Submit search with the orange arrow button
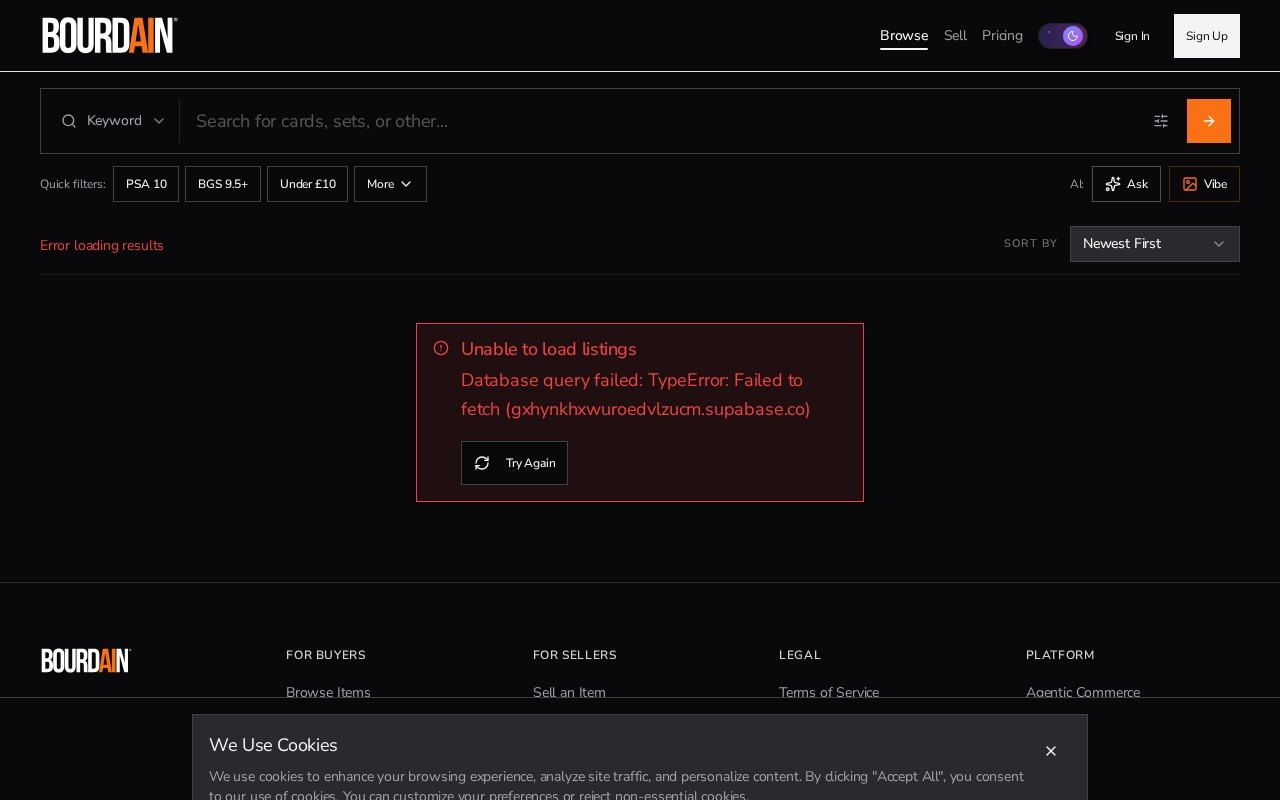 [1209, 121]
